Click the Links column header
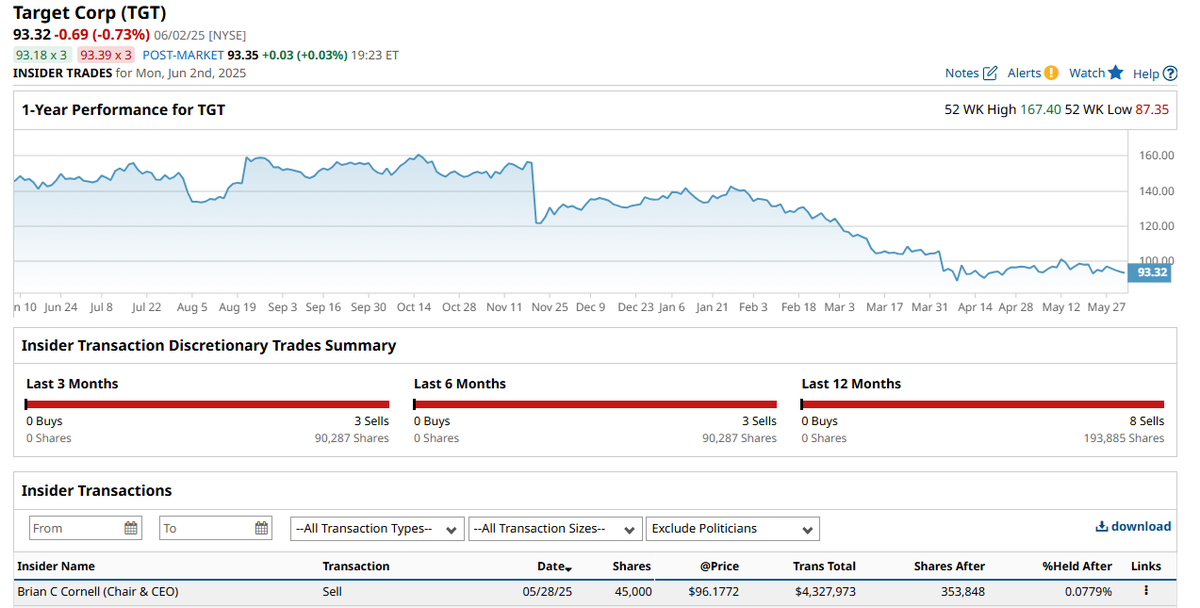Image resolution: width=1200 pixels, height=608 pixels. point(1146,566)
